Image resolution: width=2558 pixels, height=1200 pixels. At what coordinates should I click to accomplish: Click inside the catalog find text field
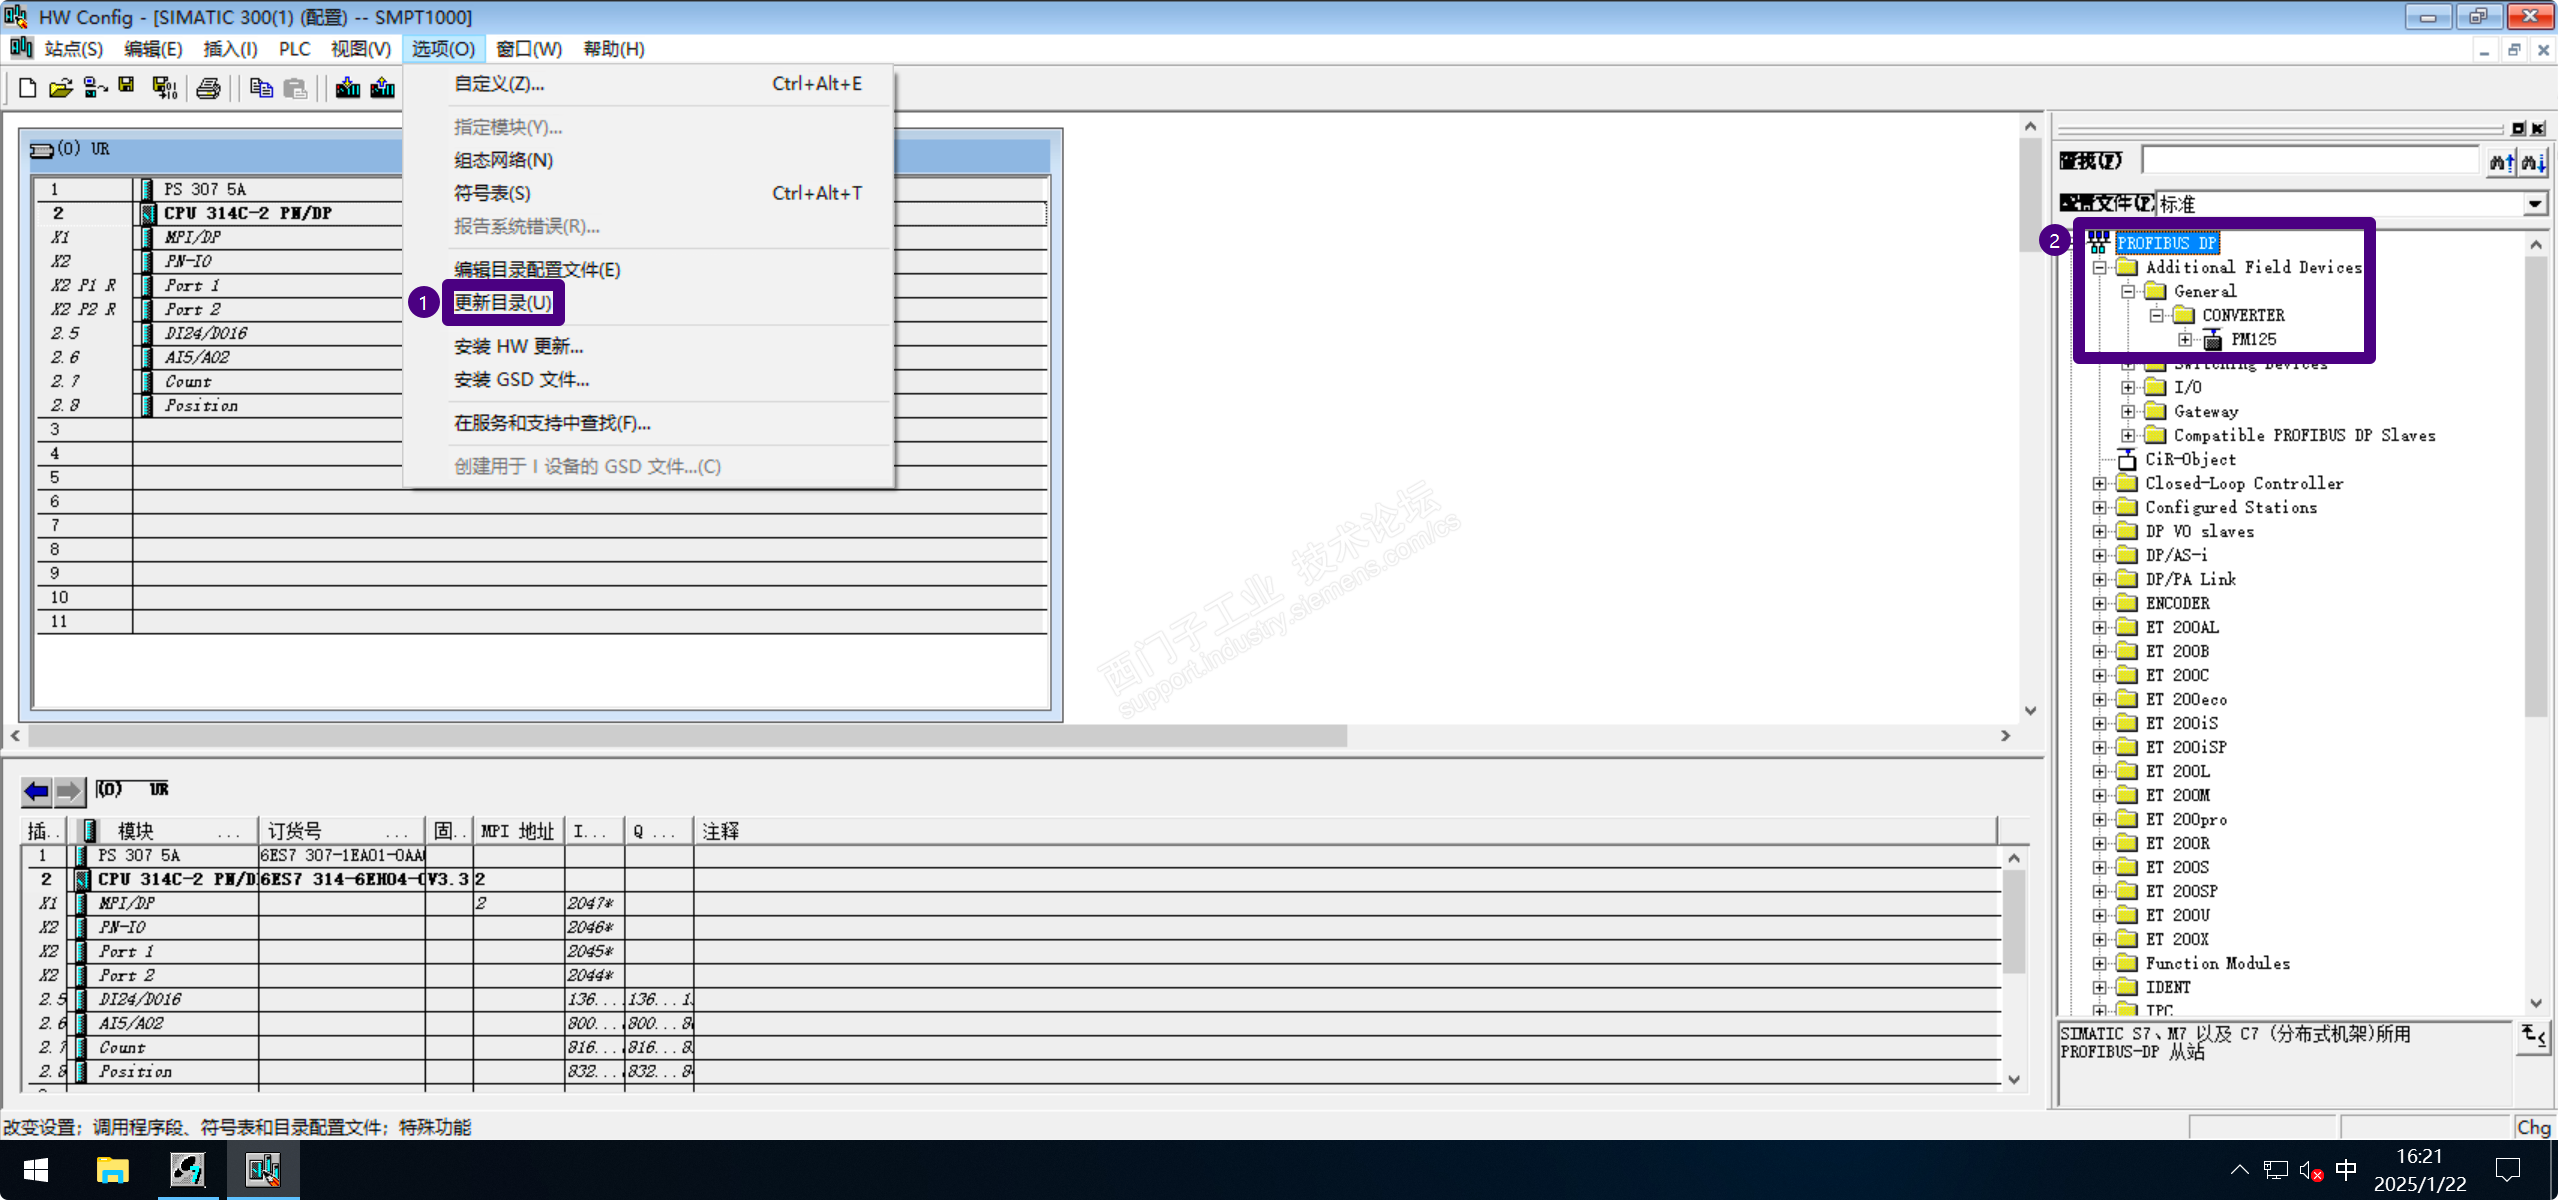point(2310,161)
